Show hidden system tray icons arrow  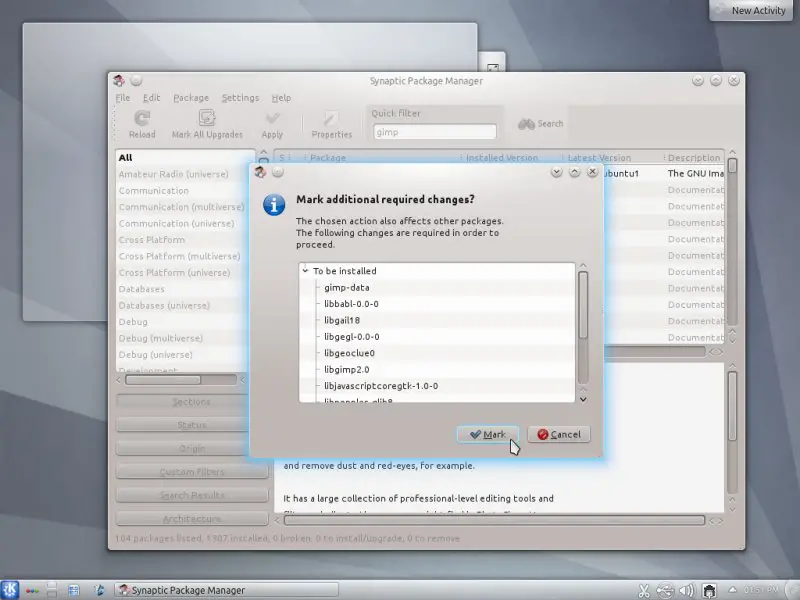pos(732,590)
